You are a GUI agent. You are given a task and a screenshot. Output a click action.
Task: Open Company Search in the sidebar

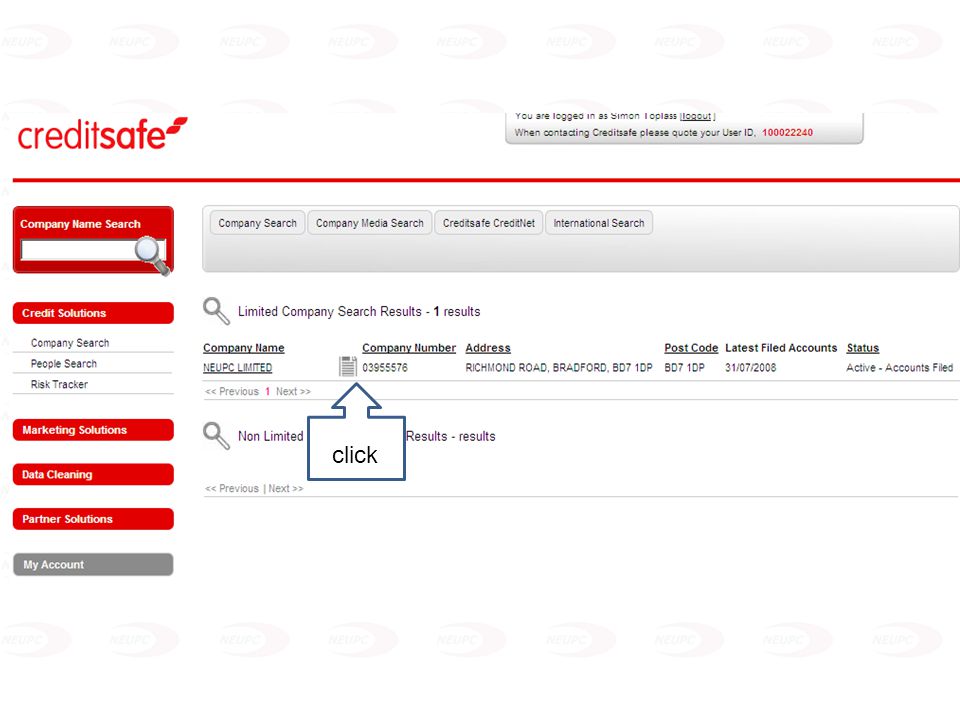(x=70, y=343)
